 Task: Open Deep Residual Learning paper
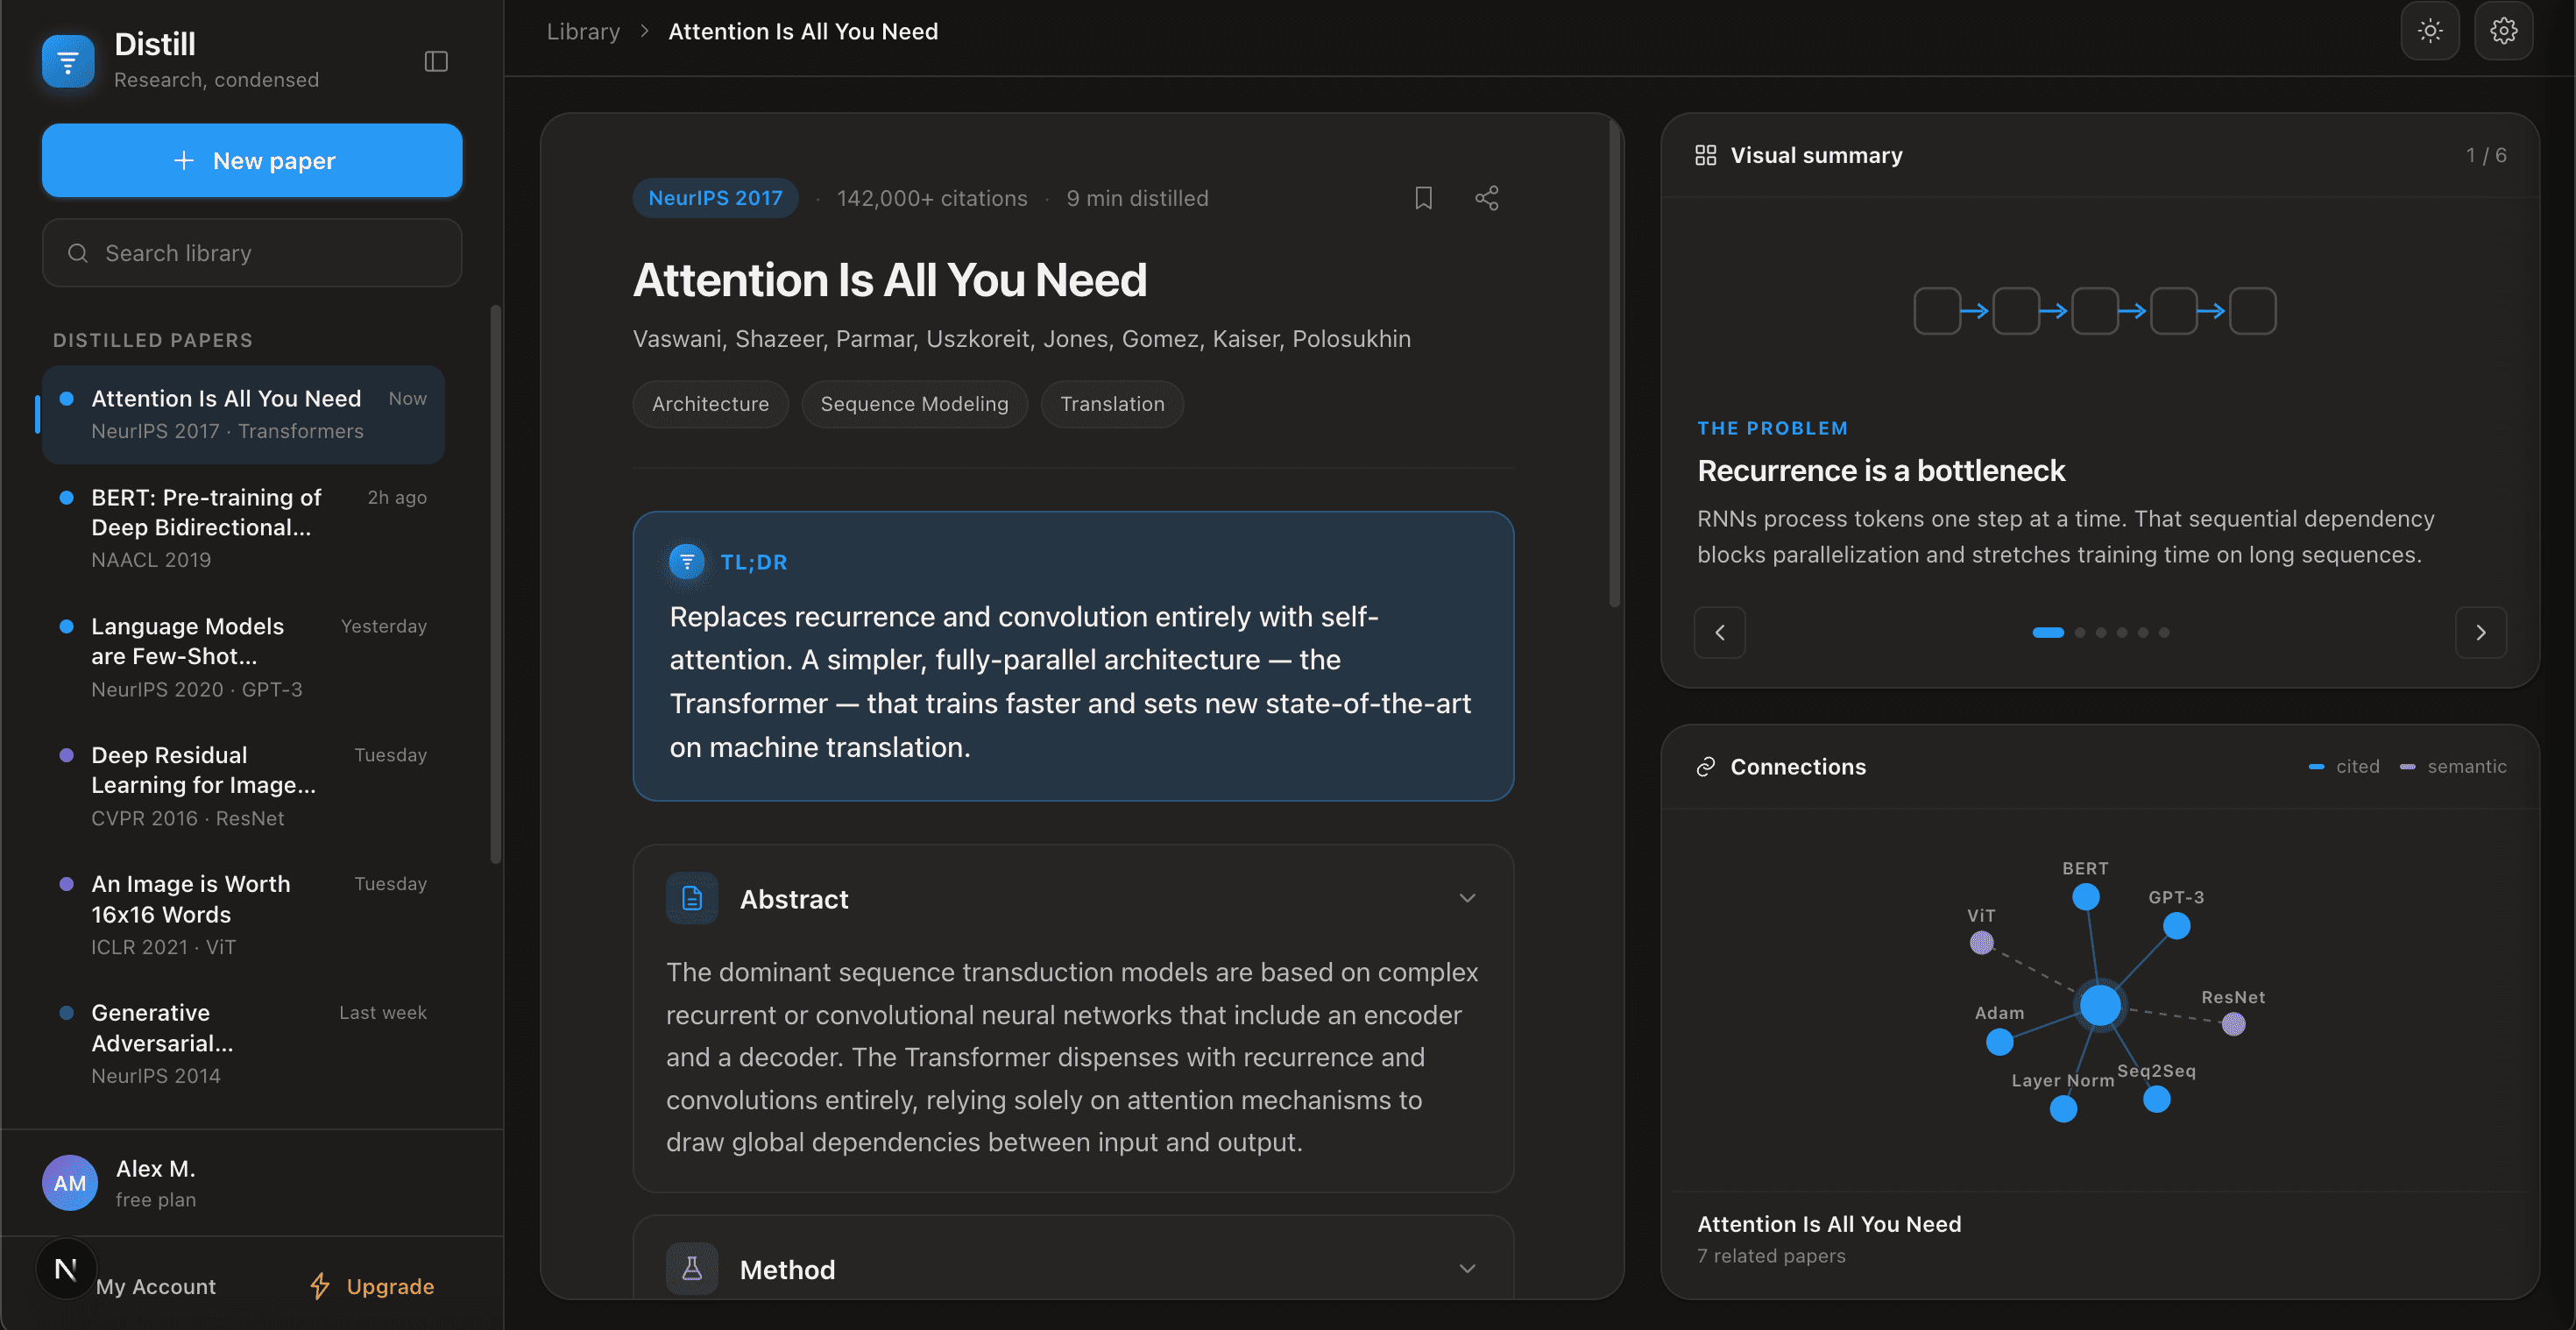pyautogui.click(x=243, y=786)
